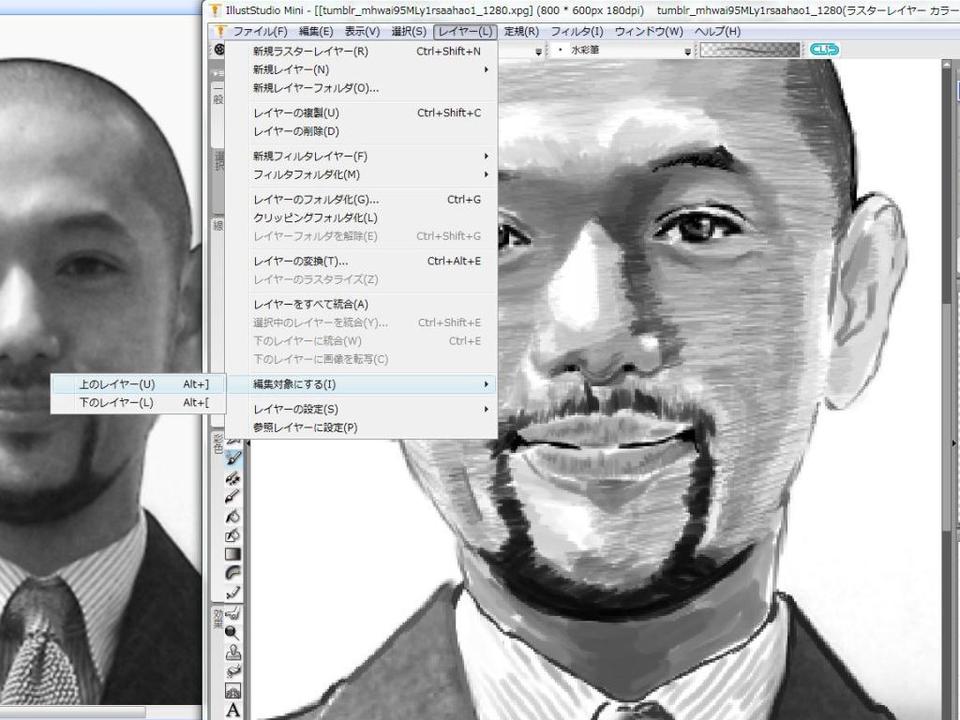The width and height of the screenshot is (960, 720).
Task: Select the eyedropper tool
Action: [233, 592]
